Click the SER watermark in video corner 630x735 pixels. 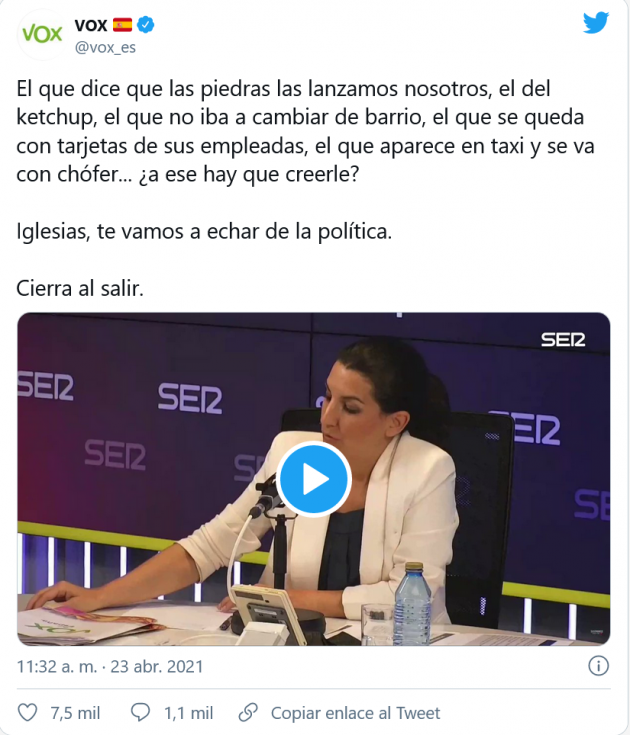point(563,340)
